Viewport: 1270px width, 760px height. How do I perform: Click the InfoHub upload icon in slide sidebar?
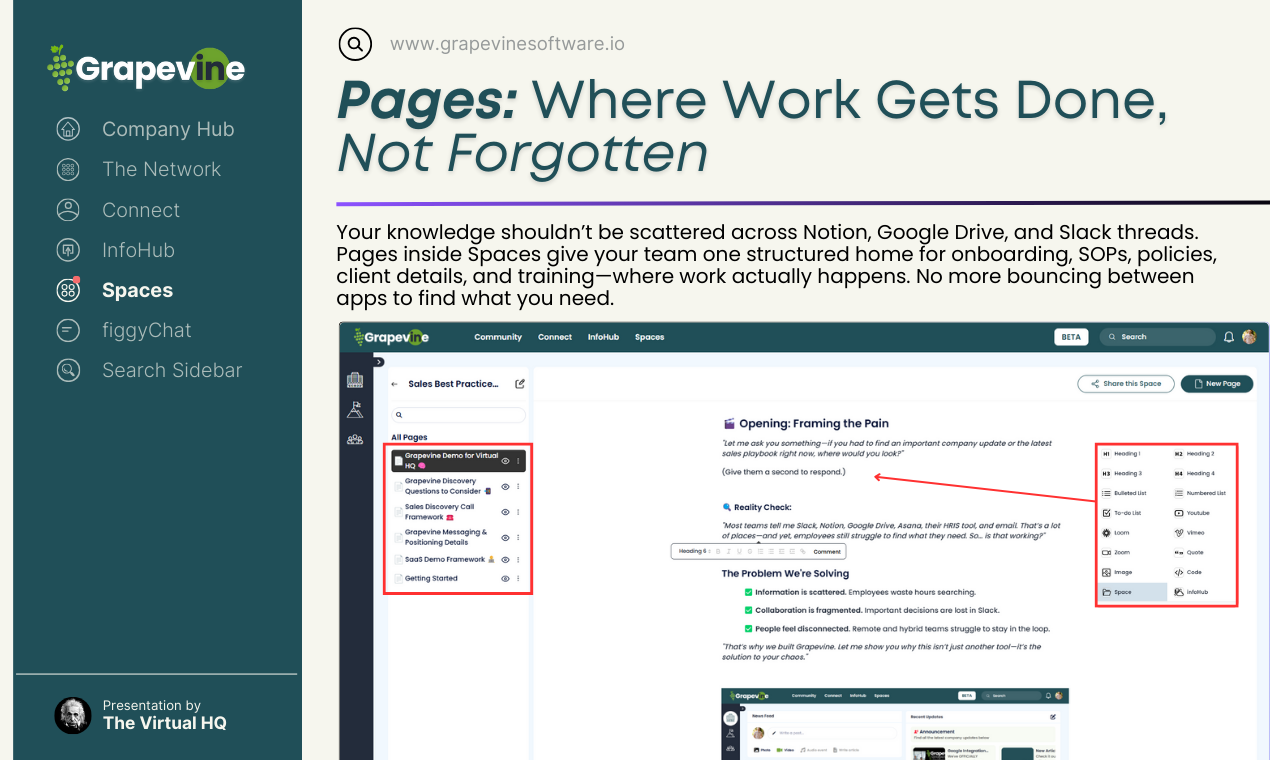coord(68,250)
